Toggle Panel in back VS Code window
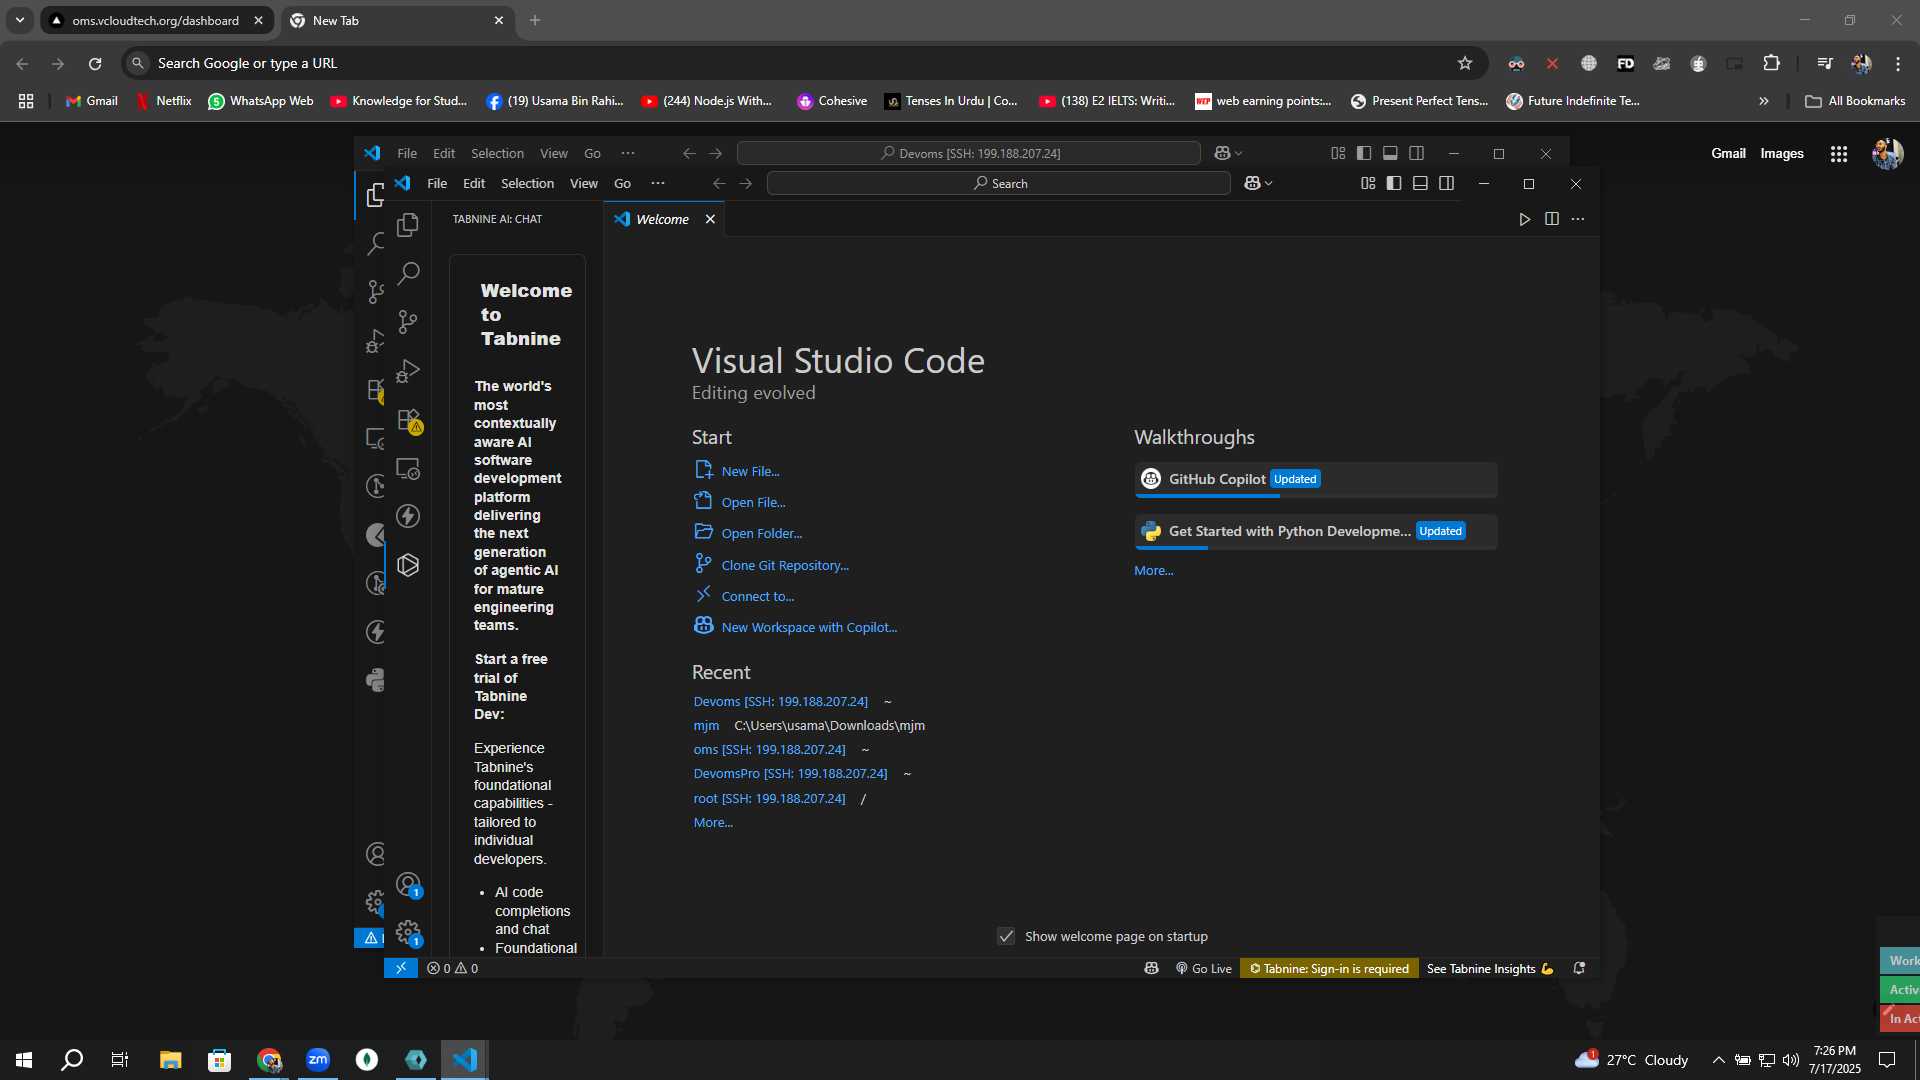 pos(1390,153)
